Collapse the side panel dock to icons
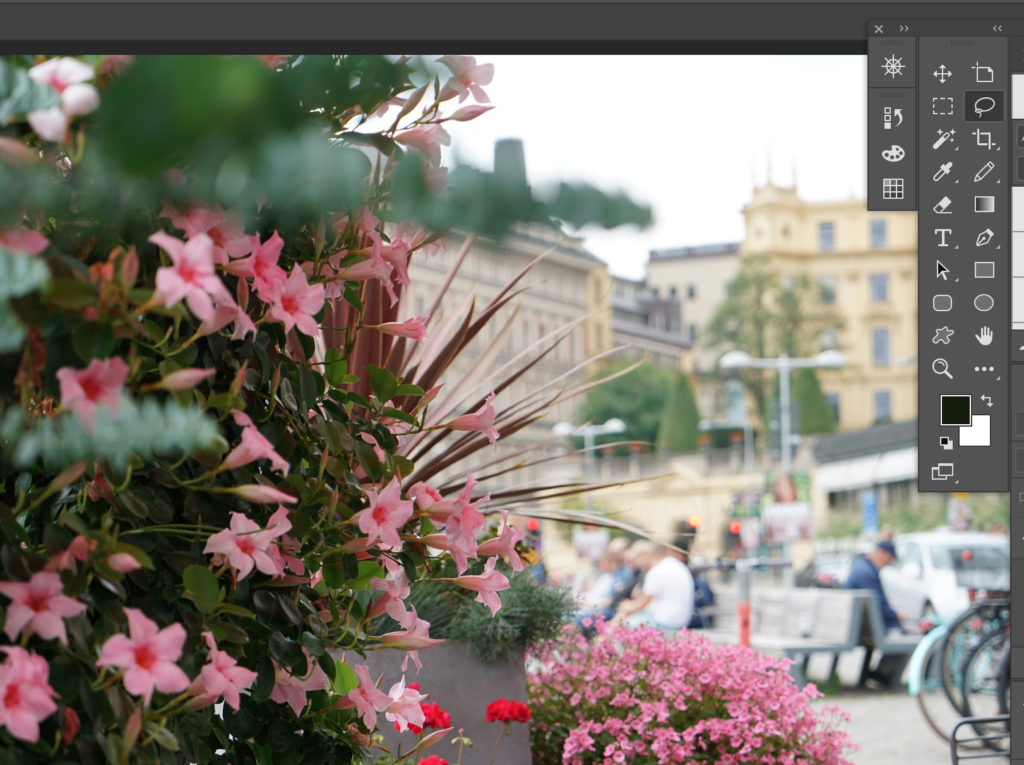1024x765 pixels. [904, 28]
